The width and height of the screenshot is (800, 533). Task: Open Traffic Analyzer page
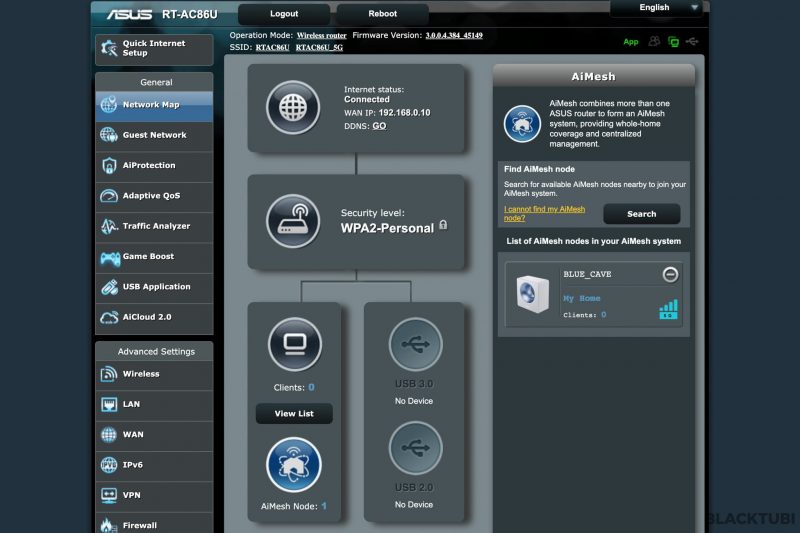click(154, 226)
